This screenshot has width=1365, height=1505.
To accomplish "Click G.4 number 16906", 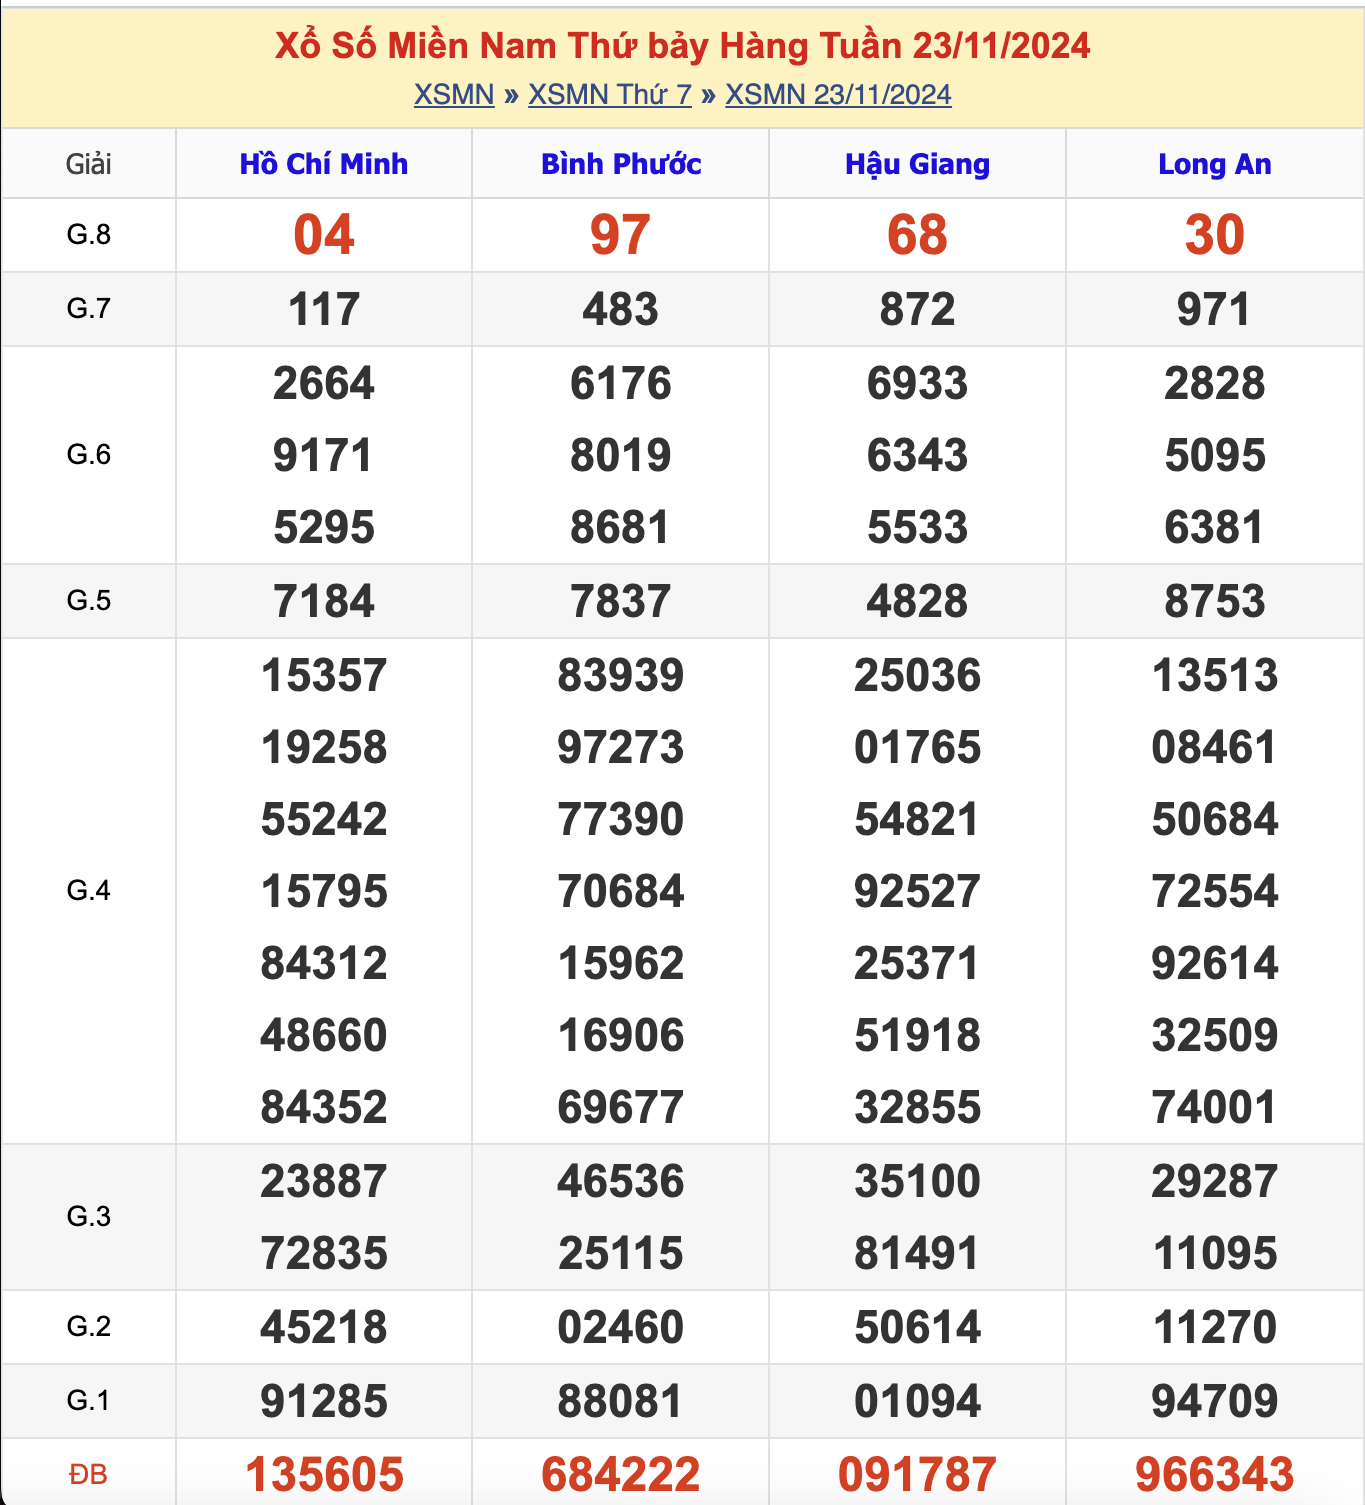I will 621,1035.
